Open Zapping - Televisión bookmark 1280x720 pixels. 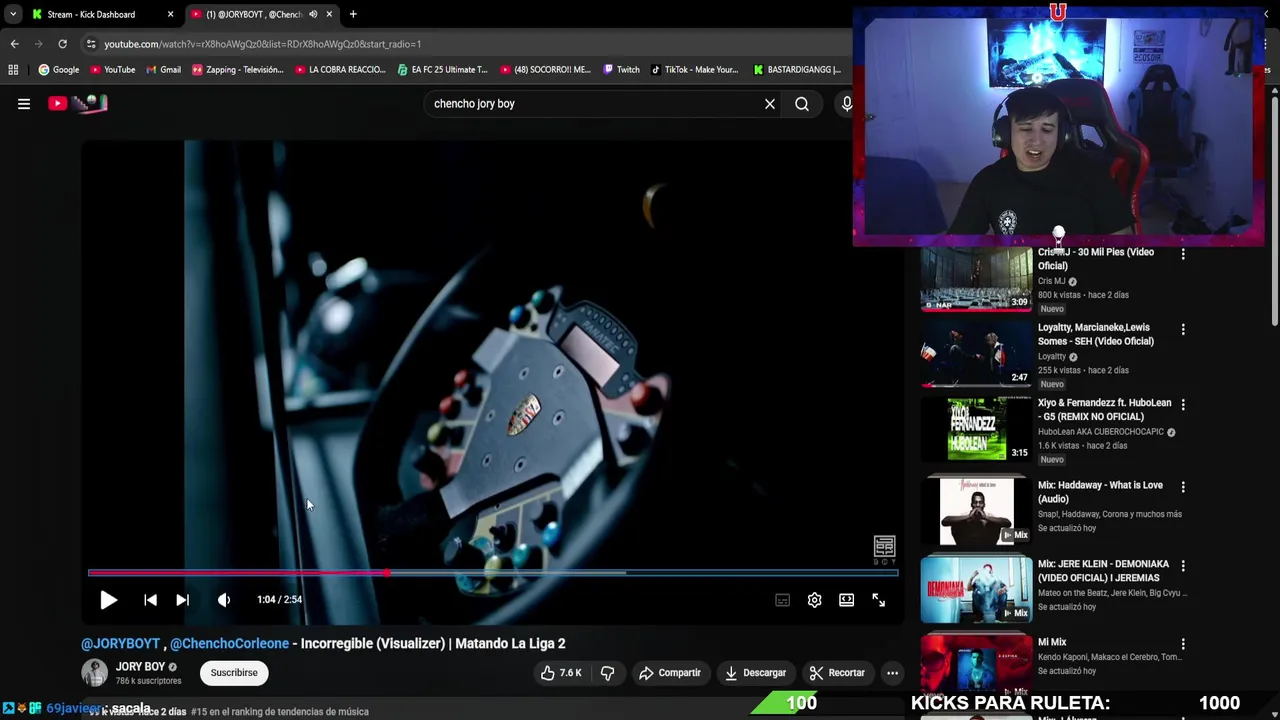(238, 70)
